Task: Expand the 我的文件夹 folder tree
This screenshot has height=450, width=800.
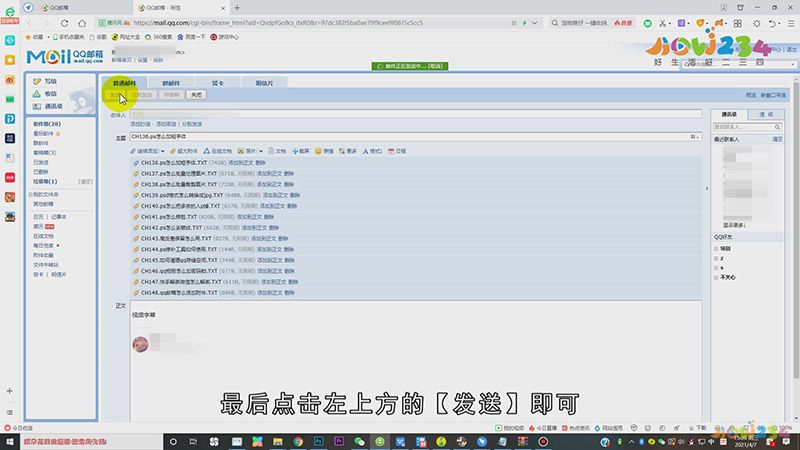Action: pos(30,194)
